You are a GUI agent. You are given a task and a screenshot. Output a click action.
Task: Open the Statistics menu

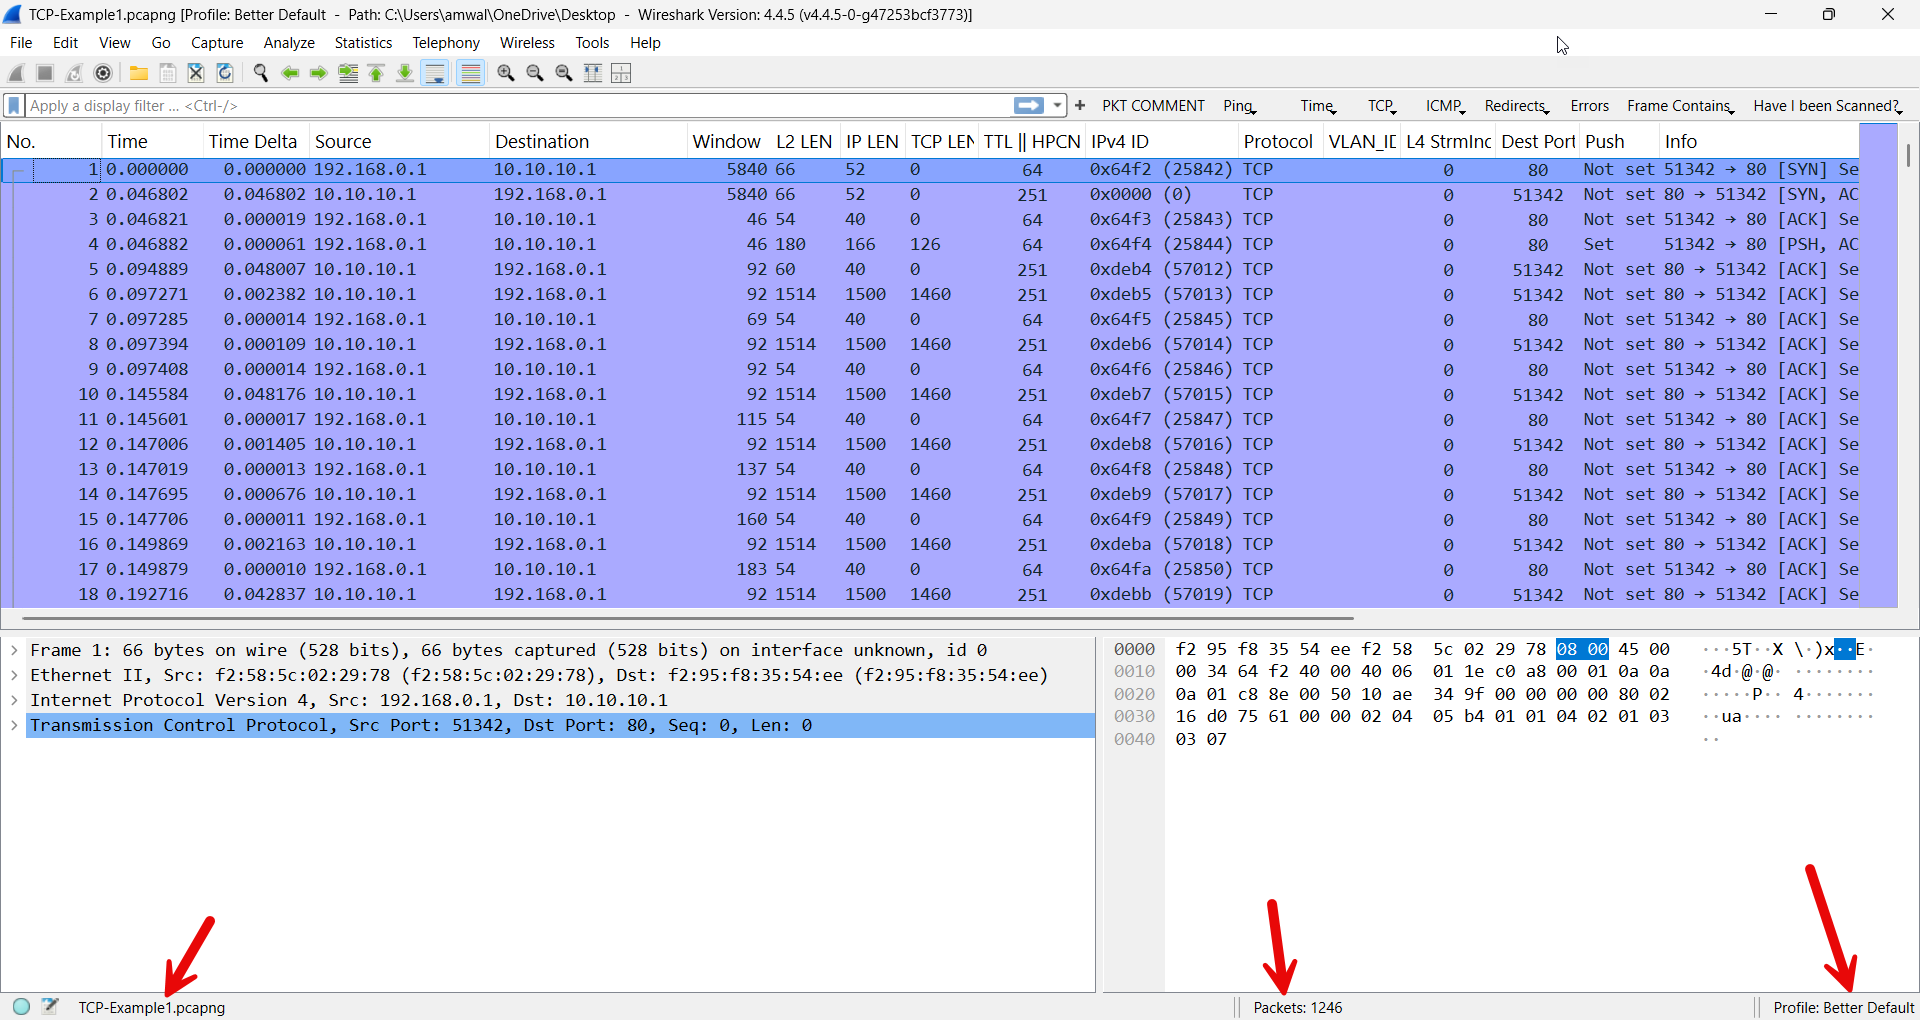pos(363,42)
